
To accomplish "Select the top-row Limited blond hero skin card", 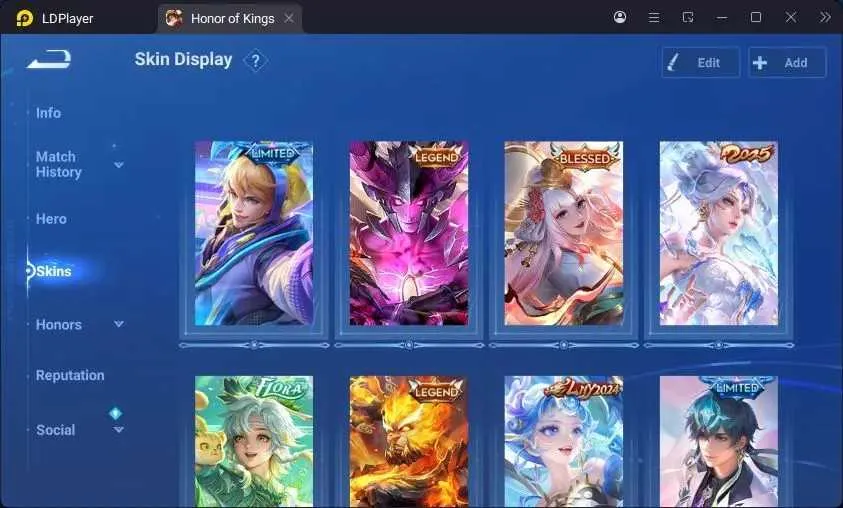I will point(254,233).
